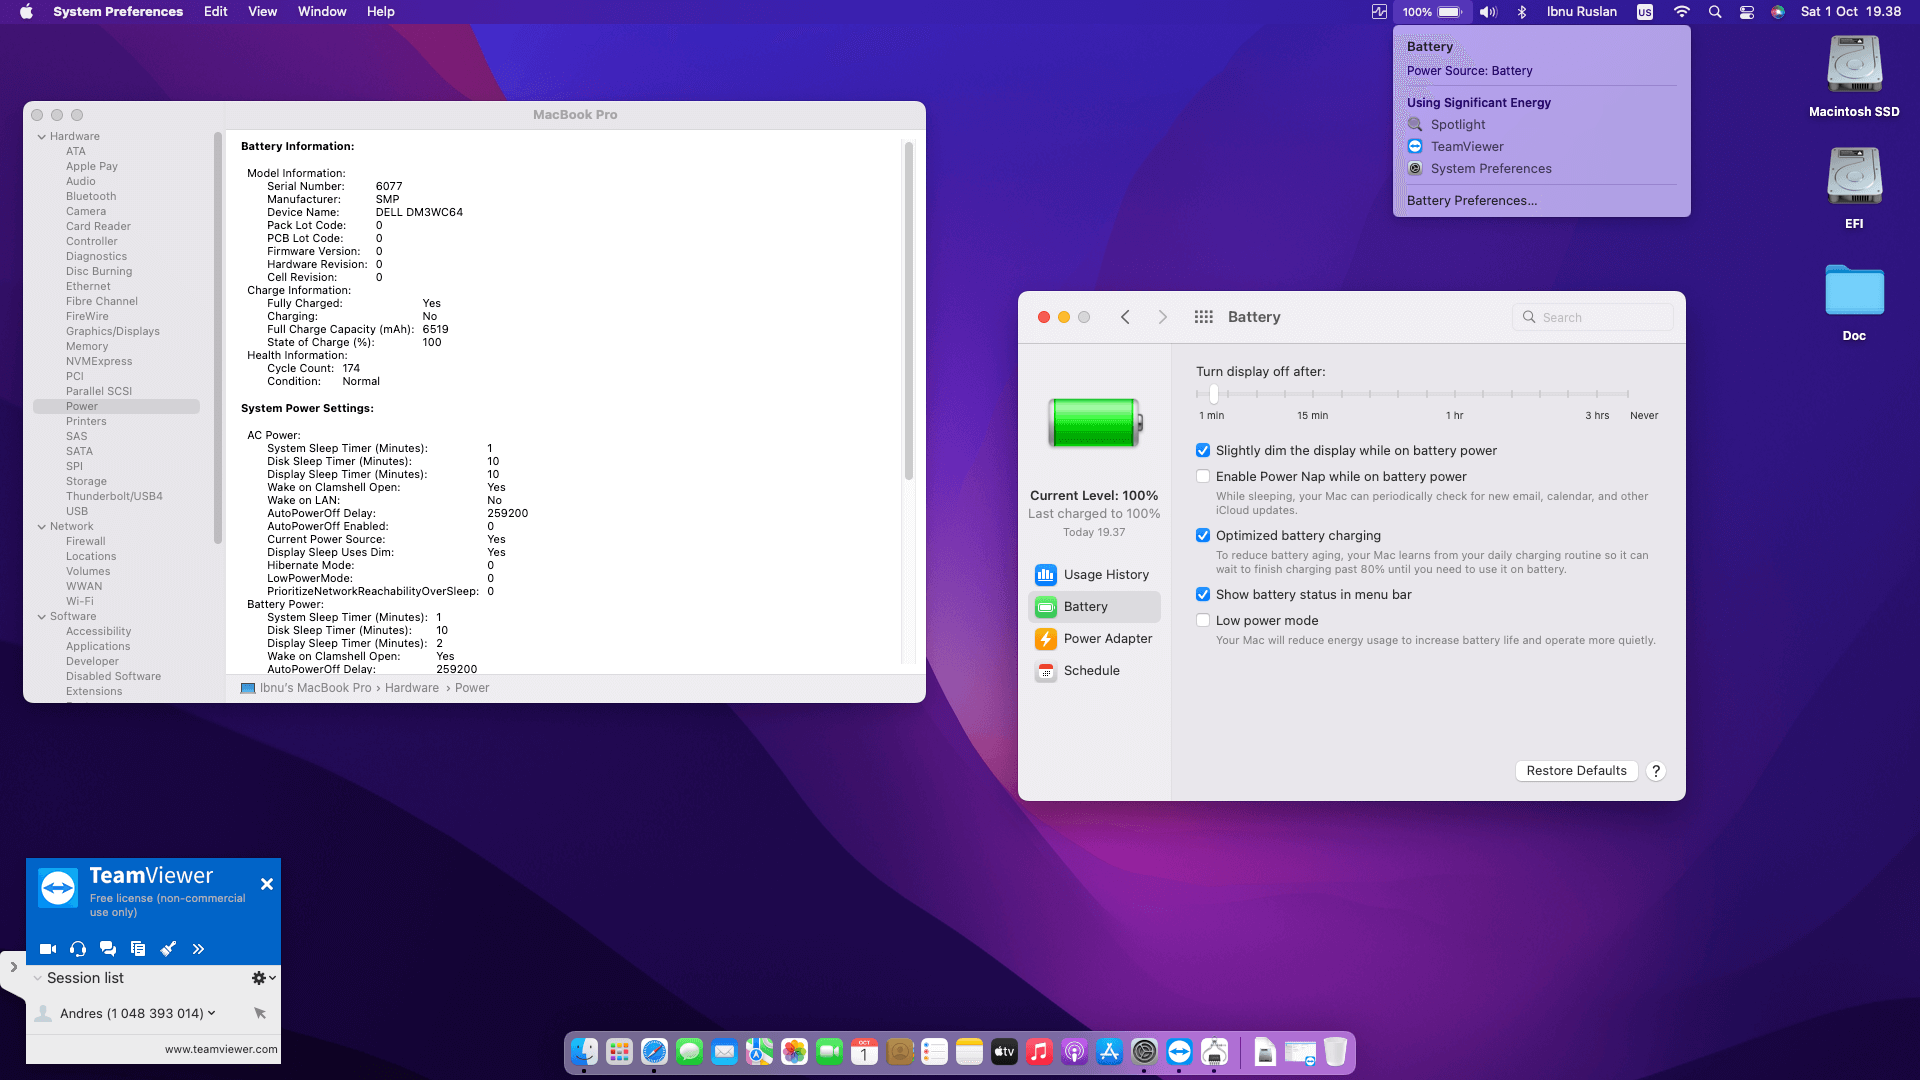Adjust the Turn display off slider
Screen dimensions: 1920x1080
point(1213,394)
